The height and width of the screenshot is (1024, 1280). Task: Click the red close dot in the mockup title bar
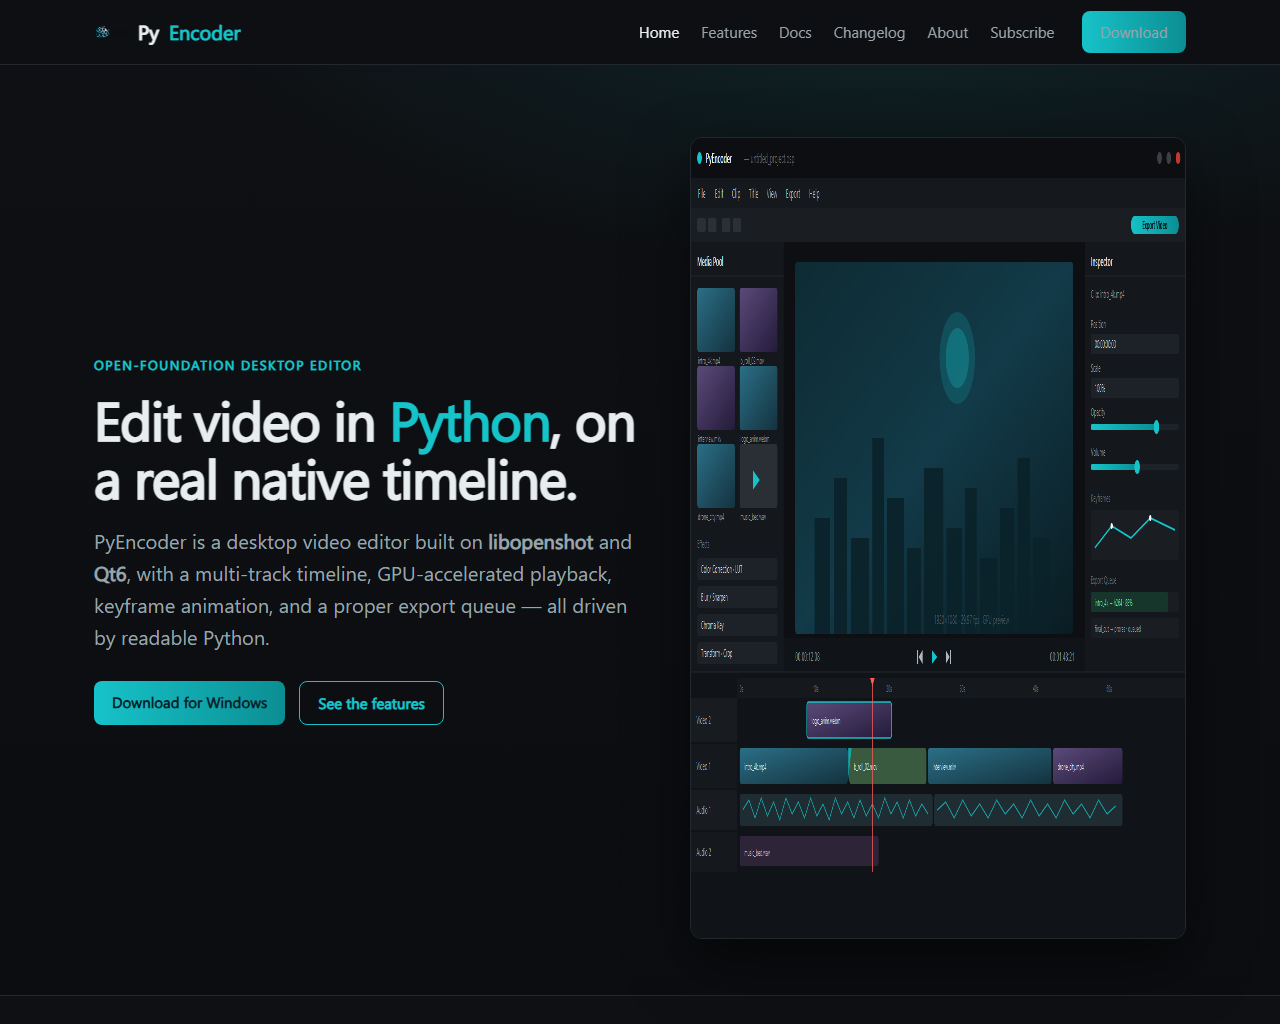1178,158
